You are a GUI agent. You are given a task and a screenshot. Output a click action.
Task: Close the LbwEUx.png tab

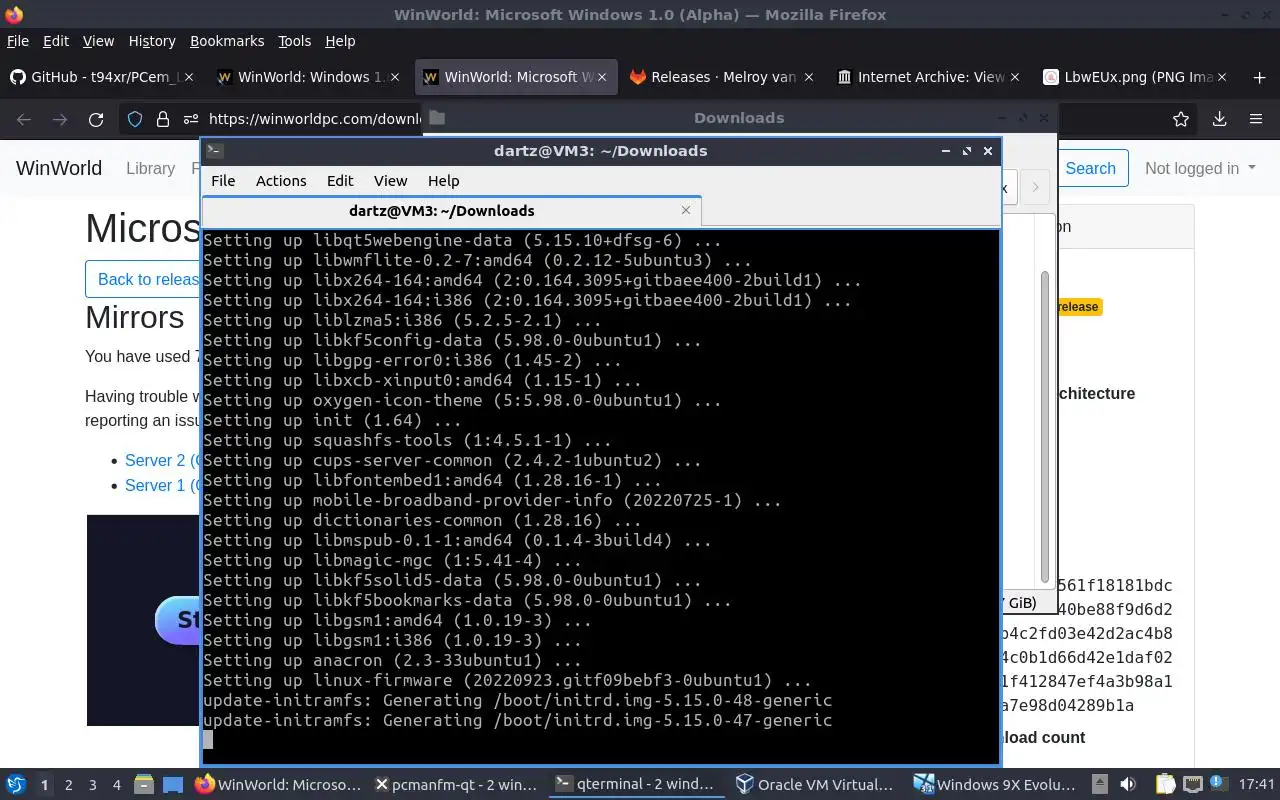point(1221,77)
